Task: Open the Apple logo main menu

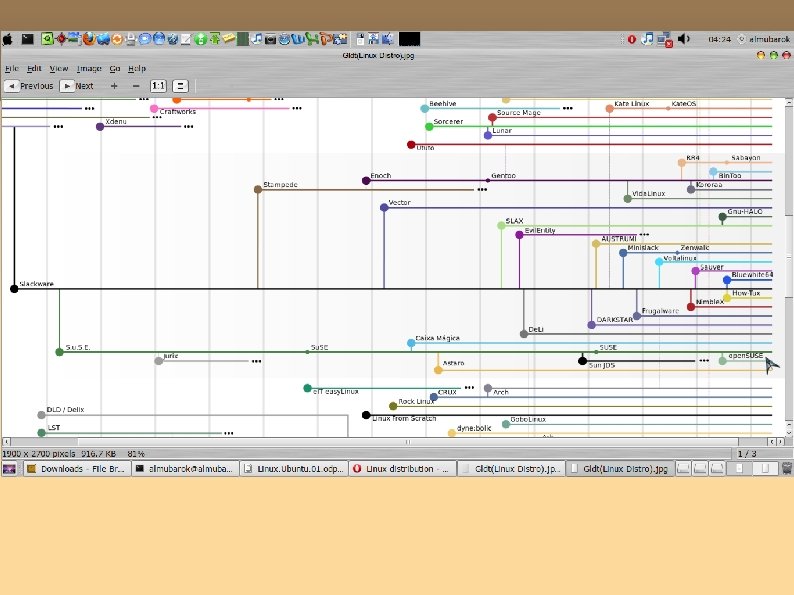Action: tap(8, 39)
